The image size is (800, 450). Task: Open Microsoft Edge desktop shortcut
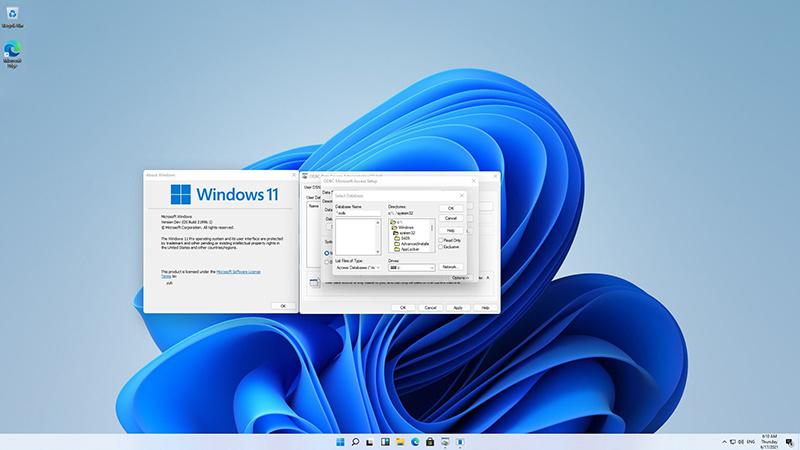(x=12, y=54)
